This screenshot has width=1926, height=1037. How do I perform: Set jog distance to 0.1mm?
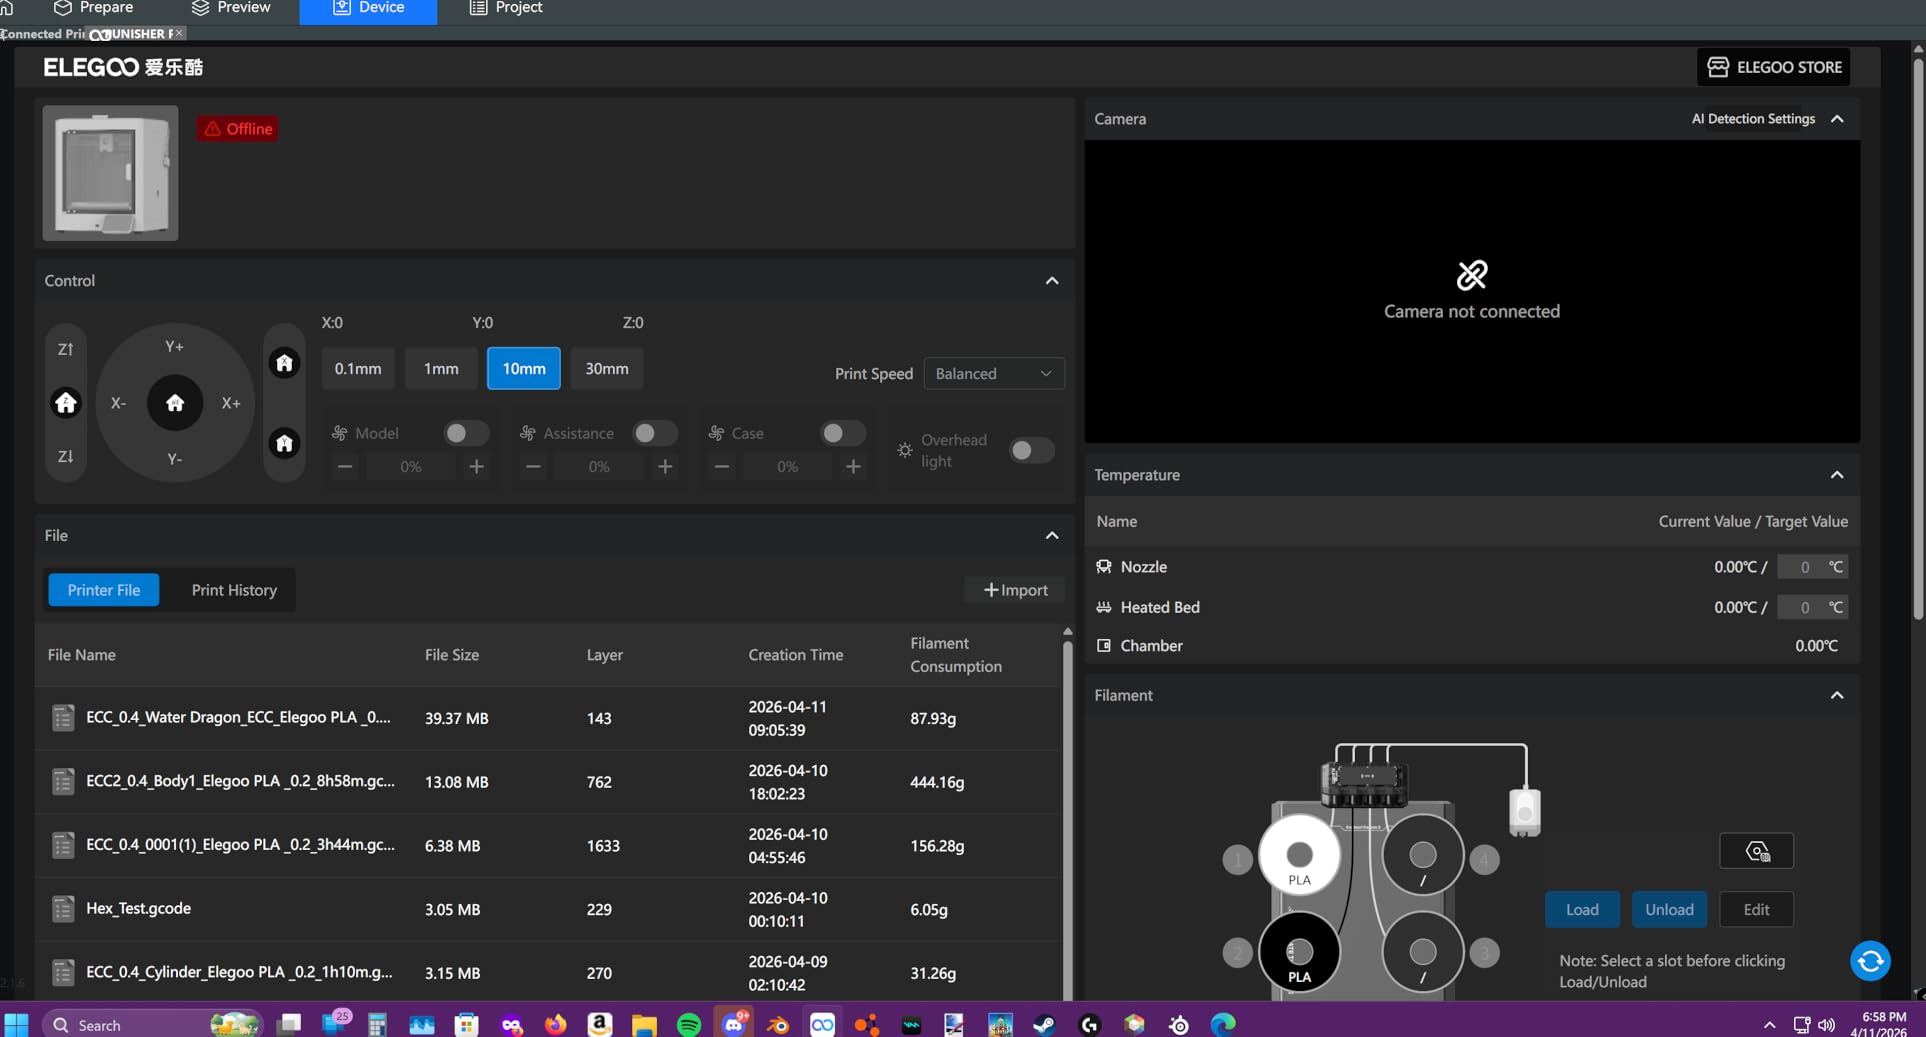tap(358, 369)
